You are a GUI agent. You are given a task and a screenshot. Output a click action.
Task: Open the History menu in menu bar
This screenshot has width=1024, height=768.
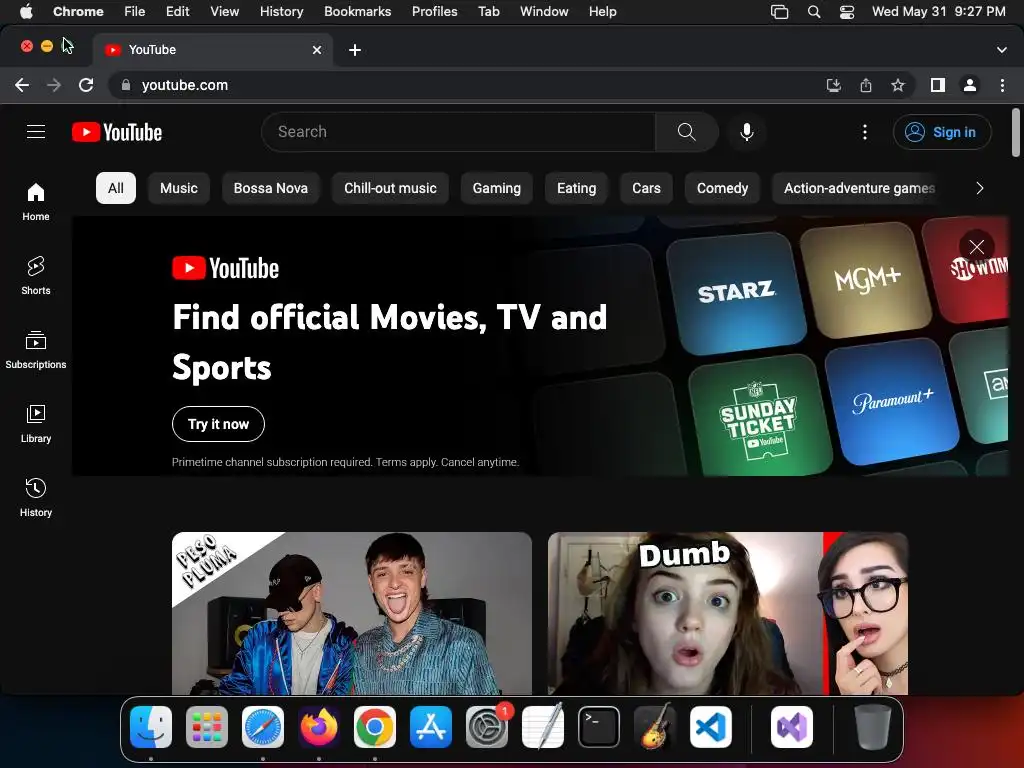[281, 12]
